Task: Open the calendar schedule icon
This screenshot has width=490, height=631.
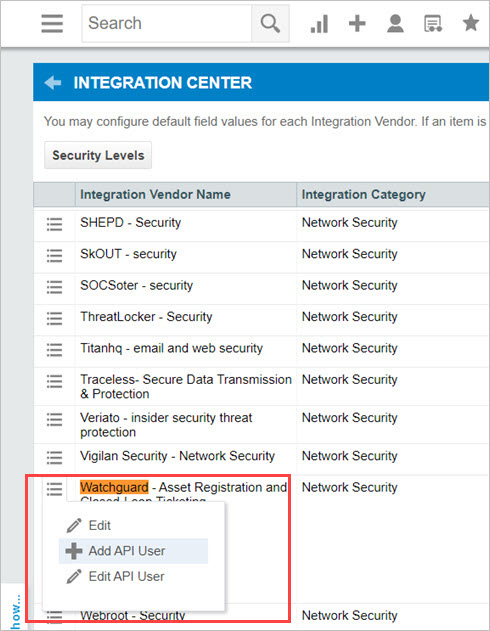Action: 433,23
